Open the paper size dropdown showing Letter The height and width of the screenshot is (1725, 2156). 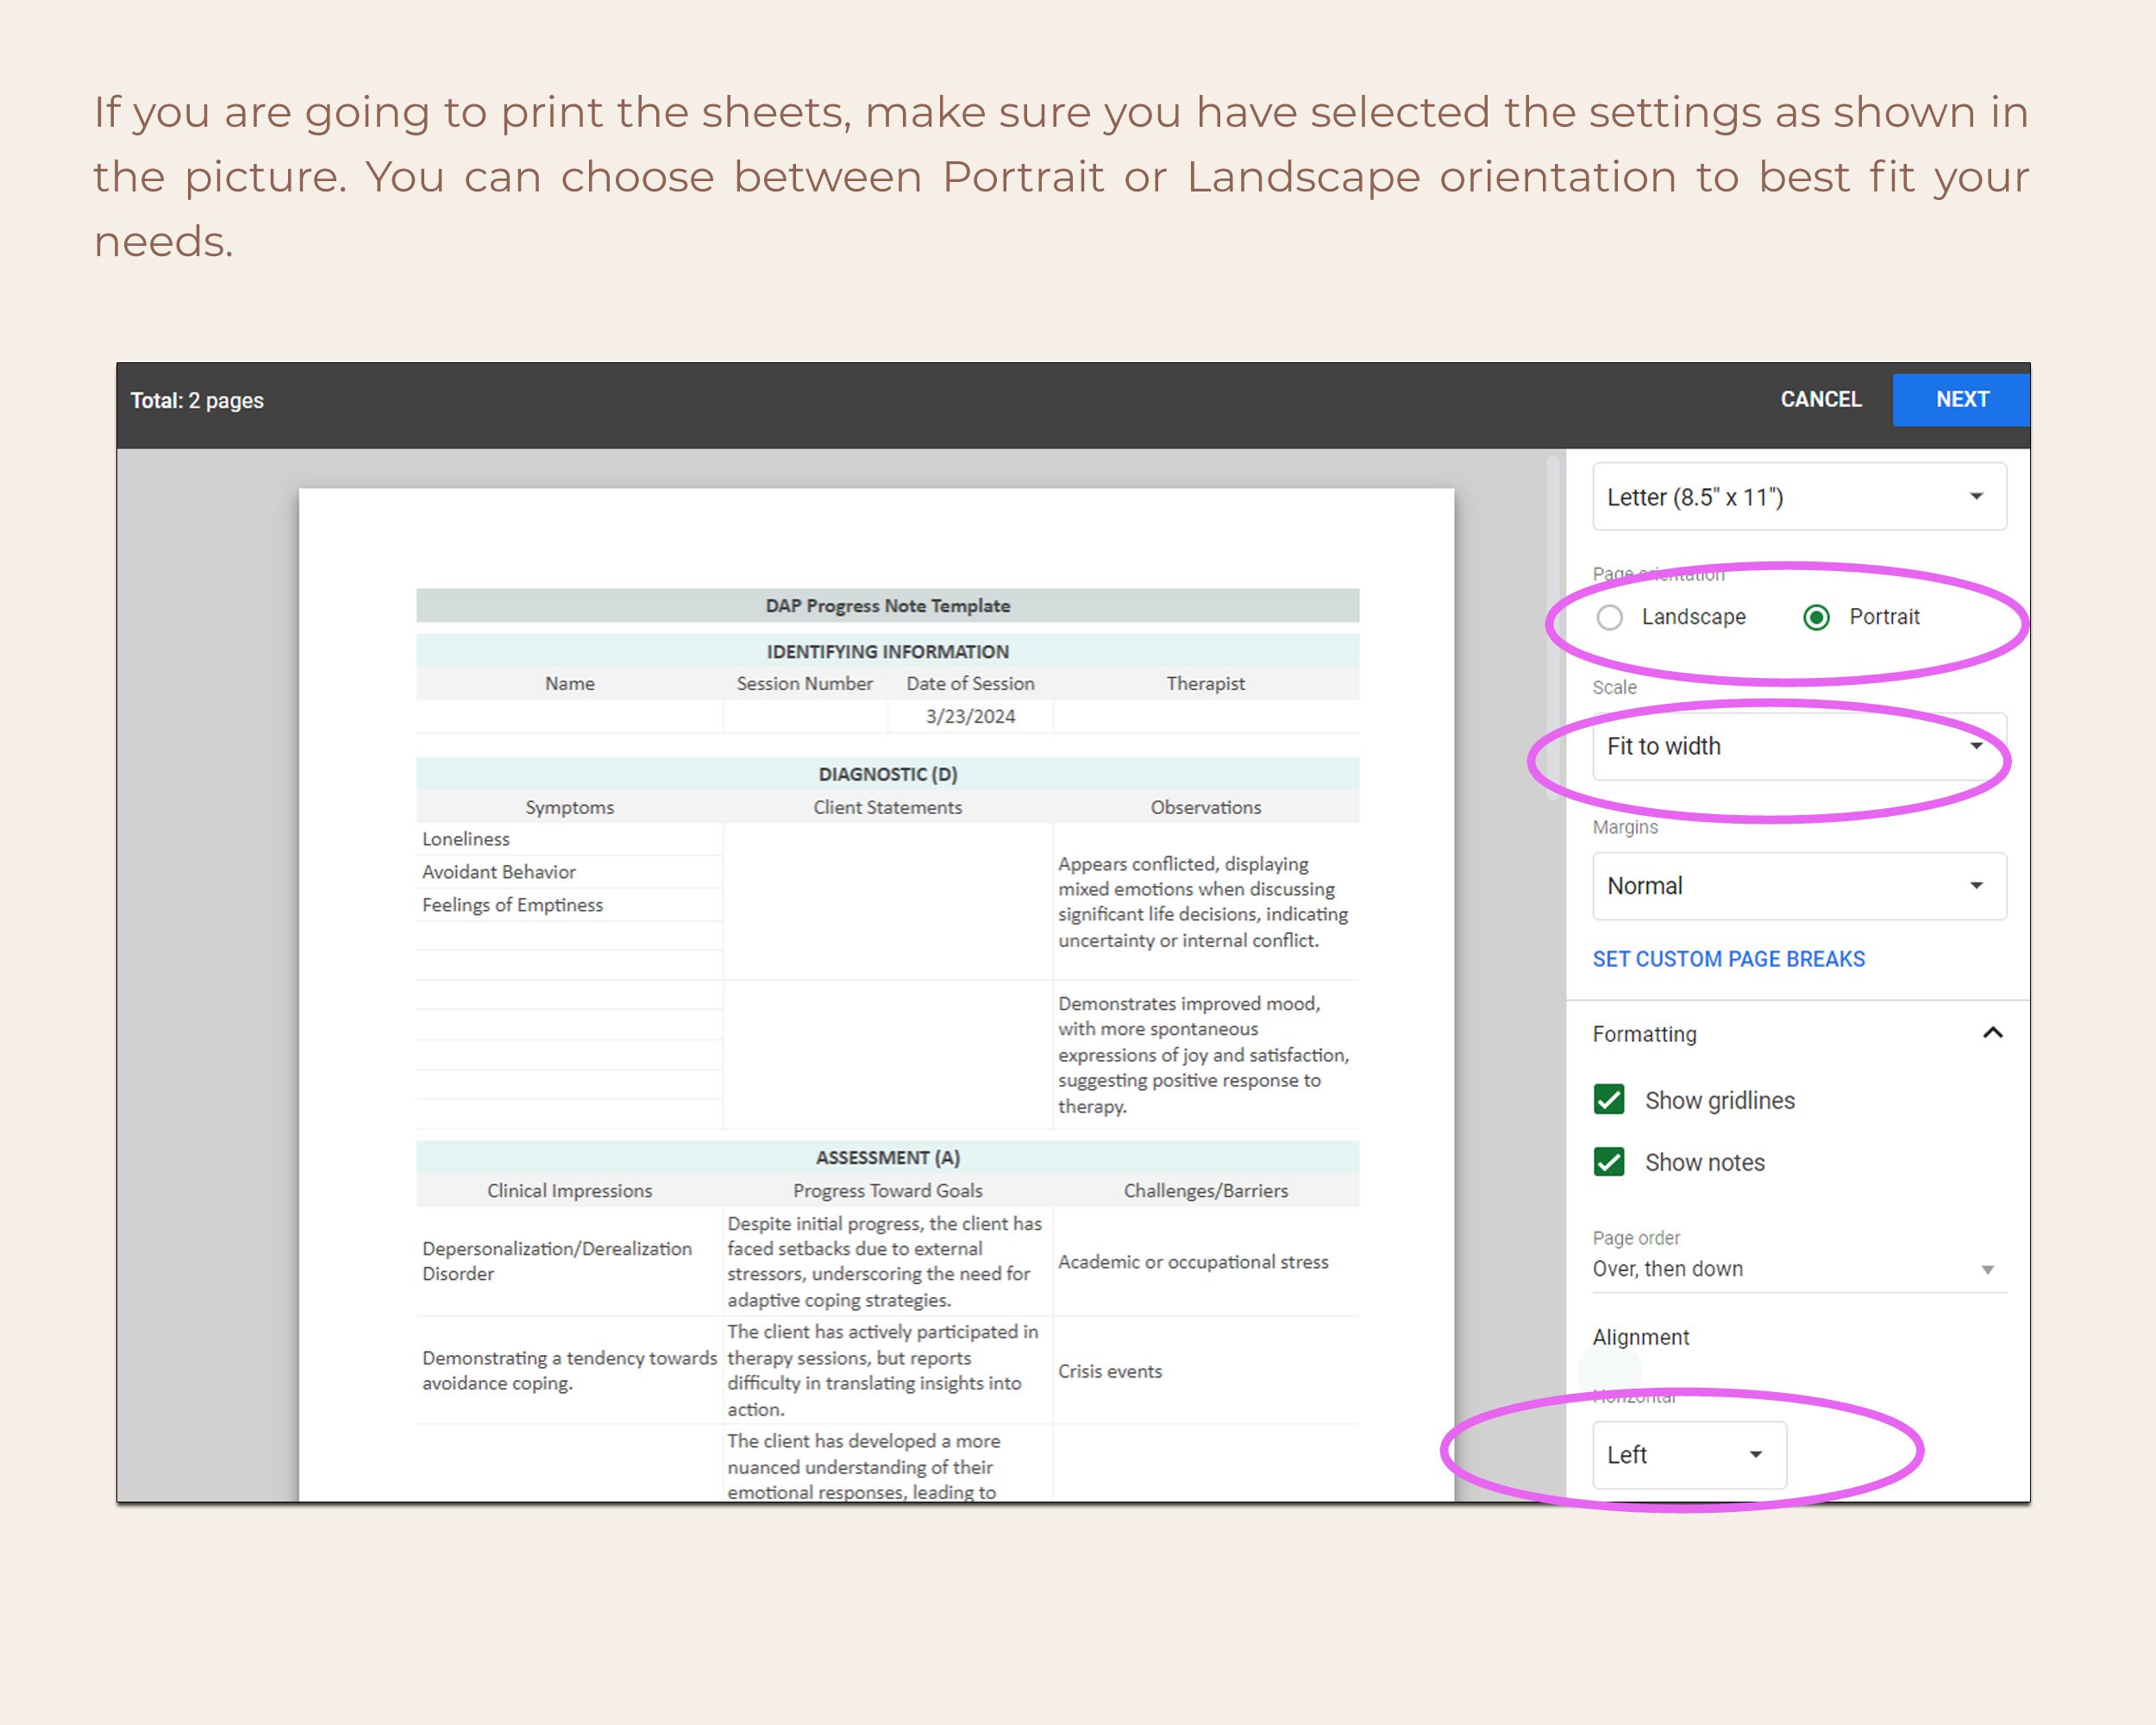(x=1797, y=497)
